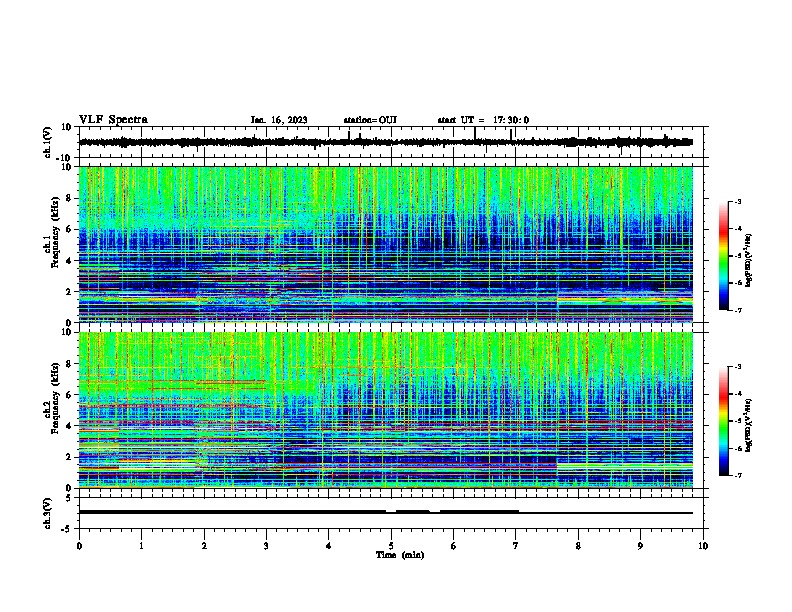Select the "start UT = 17:30: 0" text

pos(483,120)
